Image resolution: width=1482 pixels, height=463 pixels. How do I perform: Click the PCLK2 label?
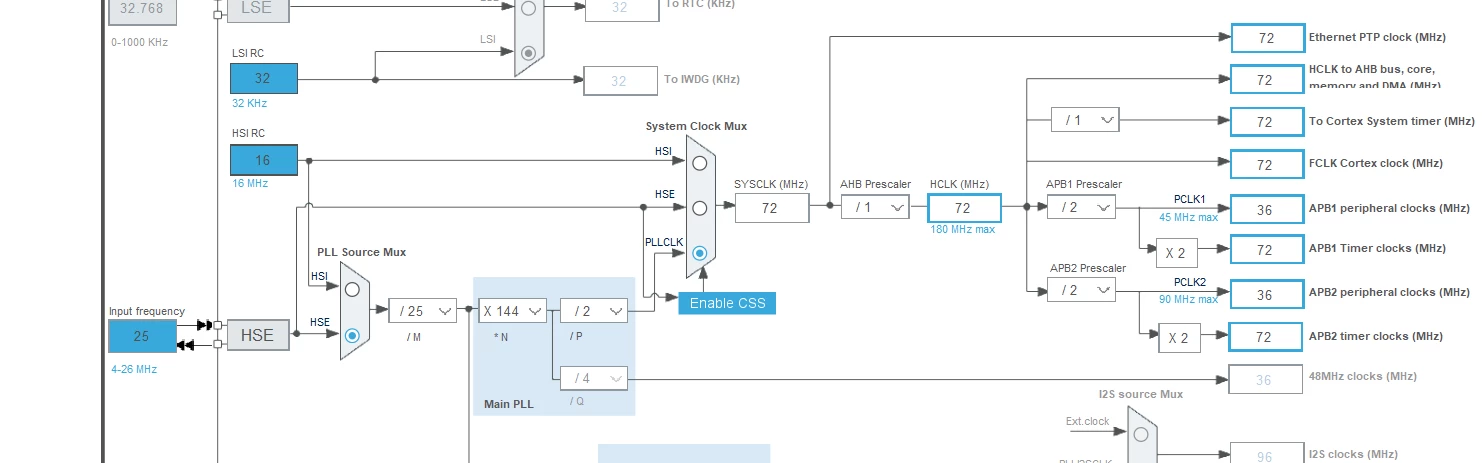pos(1190,282)
